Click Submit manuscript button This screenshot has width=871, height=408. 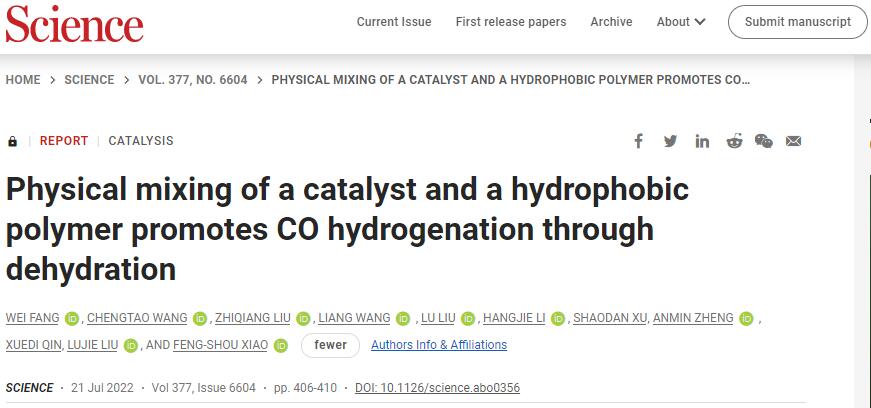(x=798, y=22)
